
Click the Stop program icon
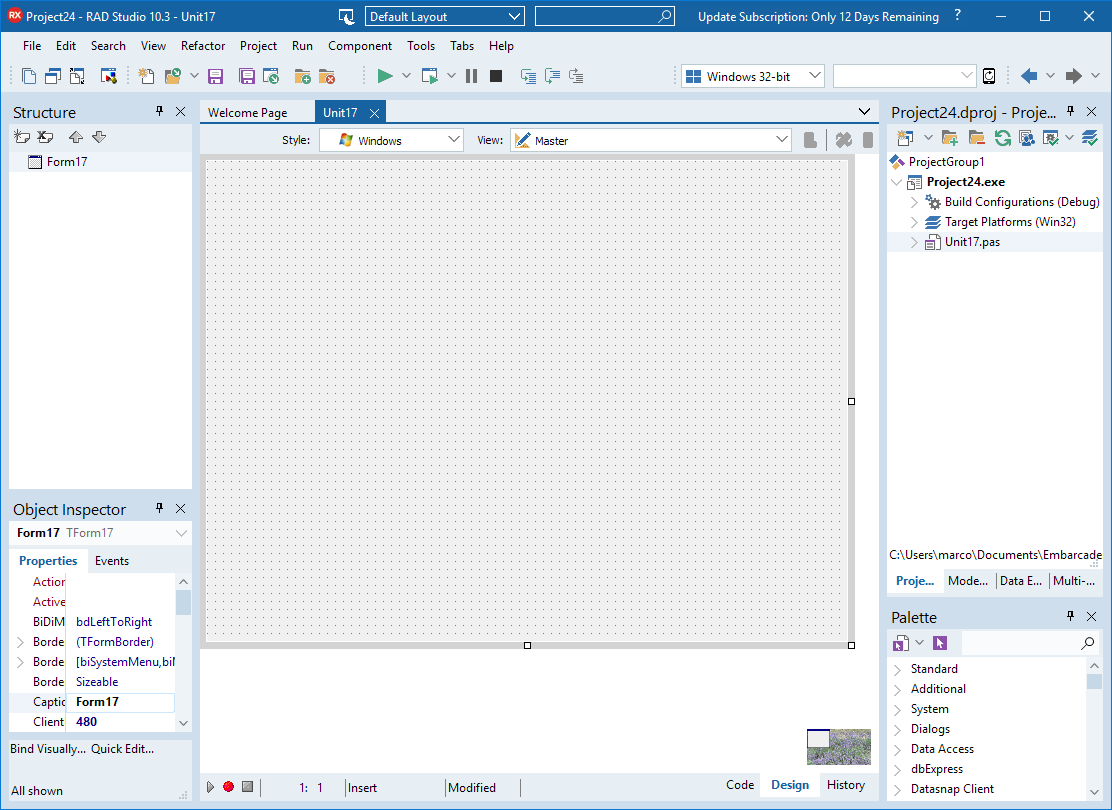[x=495, y=75]
